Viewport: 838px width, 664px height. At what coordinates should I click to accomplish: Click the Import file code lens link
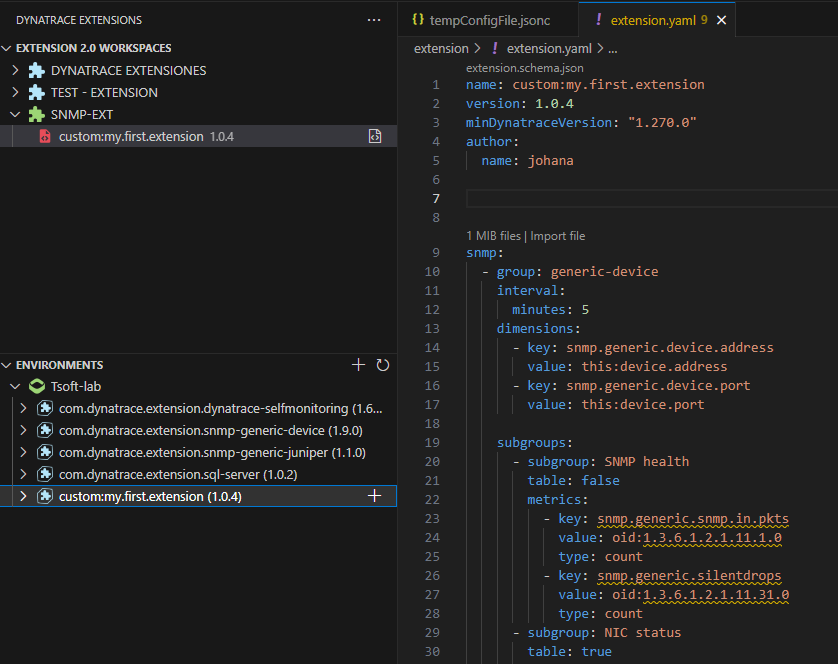(557, 236)
